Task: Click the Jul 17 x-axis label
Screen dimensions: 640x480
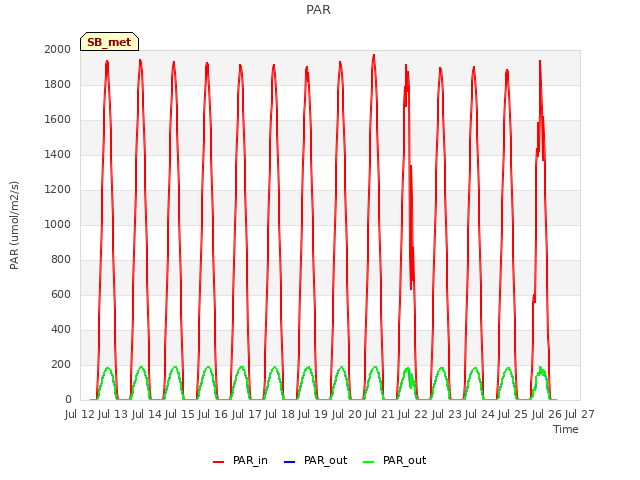Action: [246, 414]
